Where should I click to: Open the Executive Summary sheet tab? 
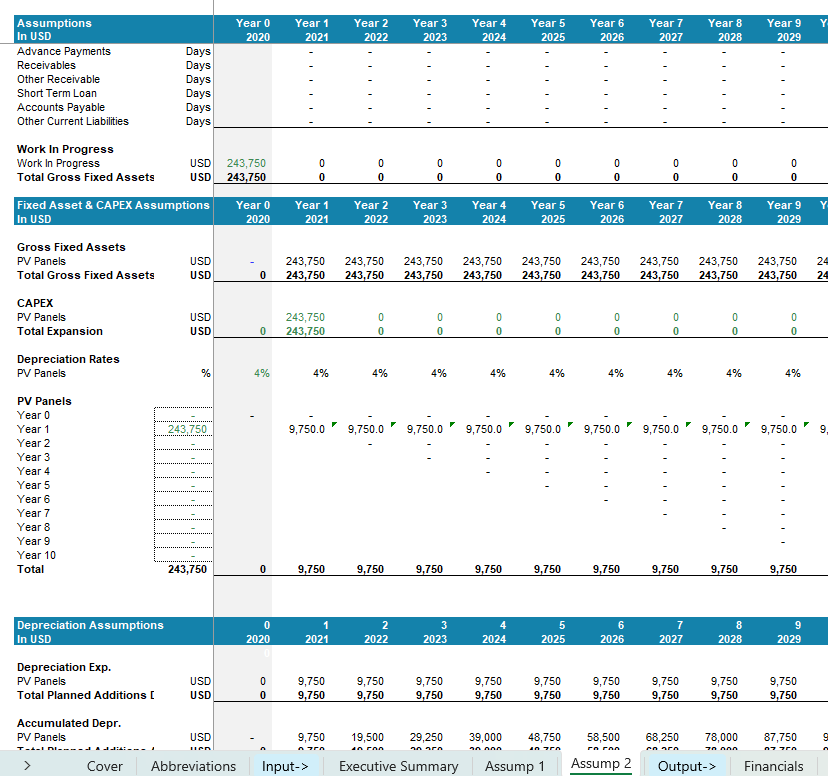pyautogui.click(x=398, y=766)
